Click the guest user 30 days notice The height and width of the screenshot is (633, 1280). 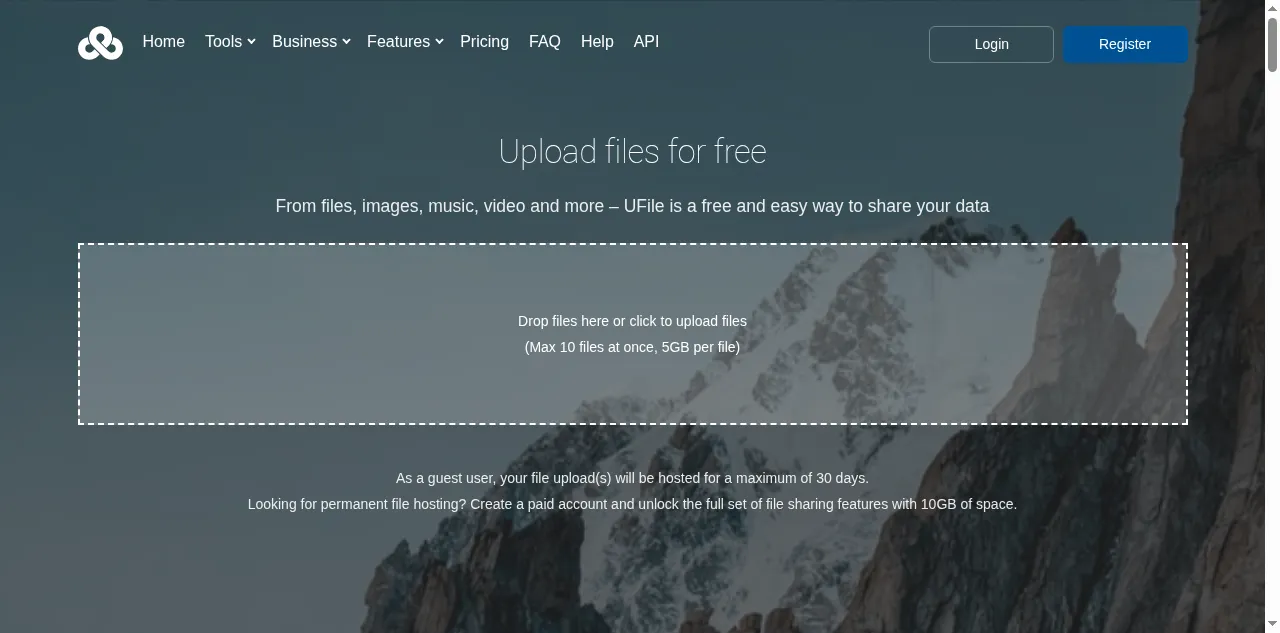coord(633,478)
